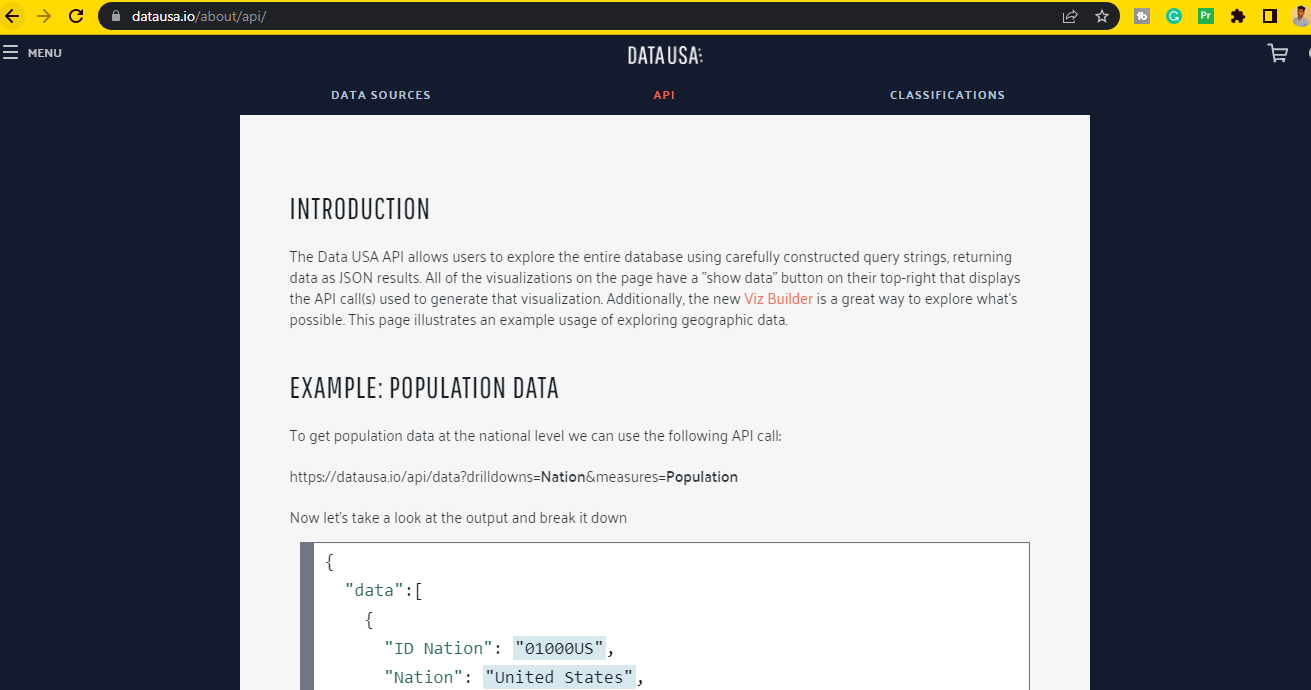Screen dimensions: 1311x690
Task: Click the site security lock icon
Action: coord(116,16)
